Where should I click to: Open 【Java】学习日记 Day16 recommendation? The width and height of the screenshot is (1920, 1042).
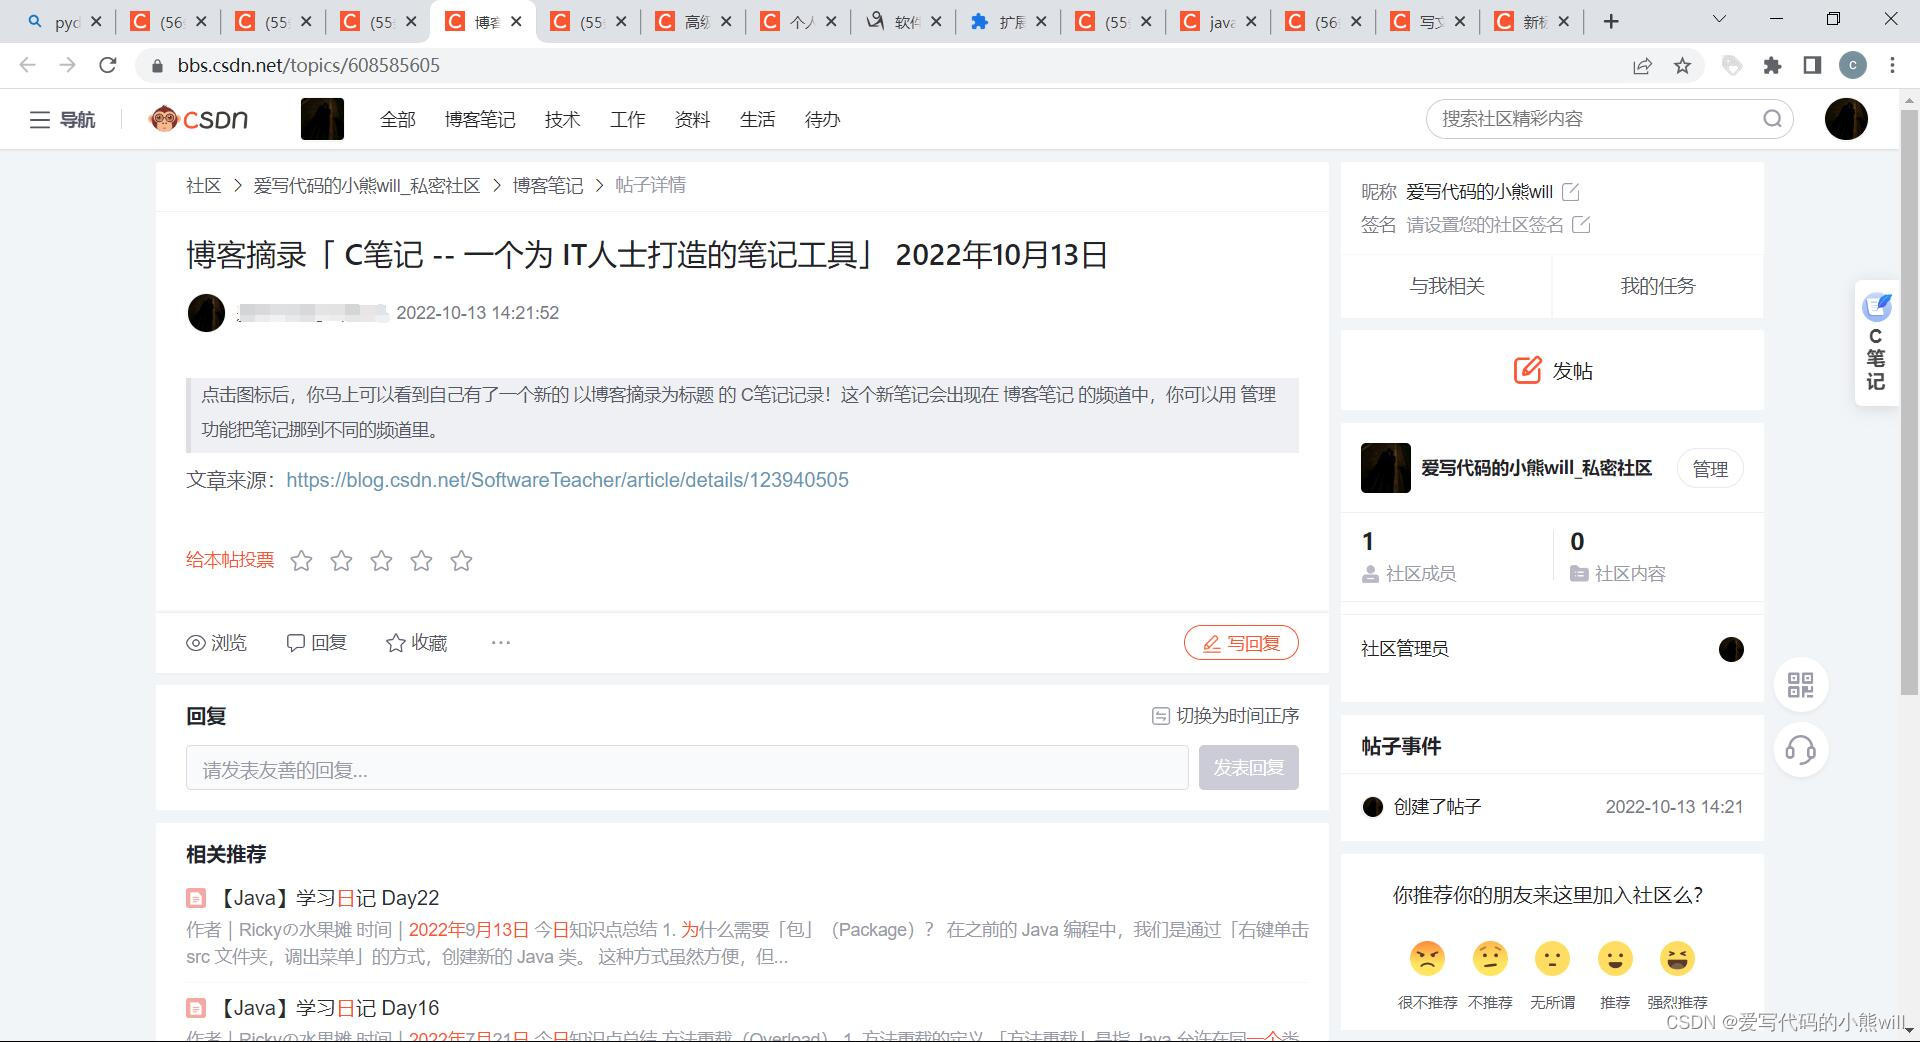click(327, 1008)
